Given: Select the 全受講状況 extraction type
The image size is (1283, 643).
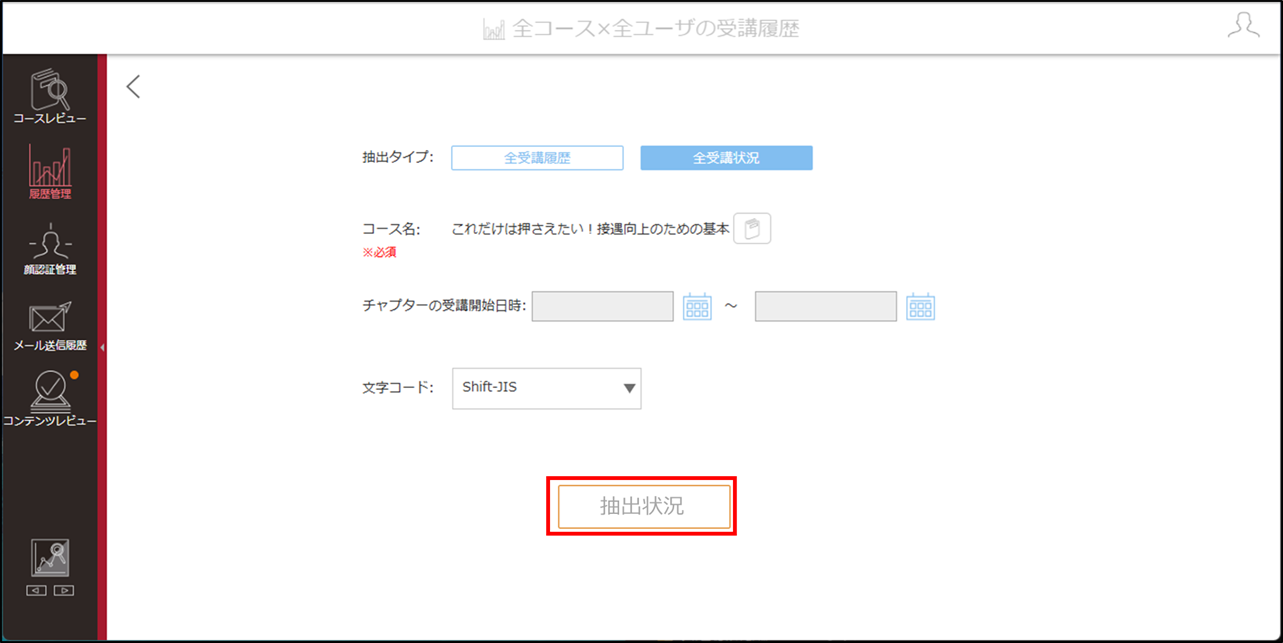Looking at the screenshot, I should (x=726, y=158).
